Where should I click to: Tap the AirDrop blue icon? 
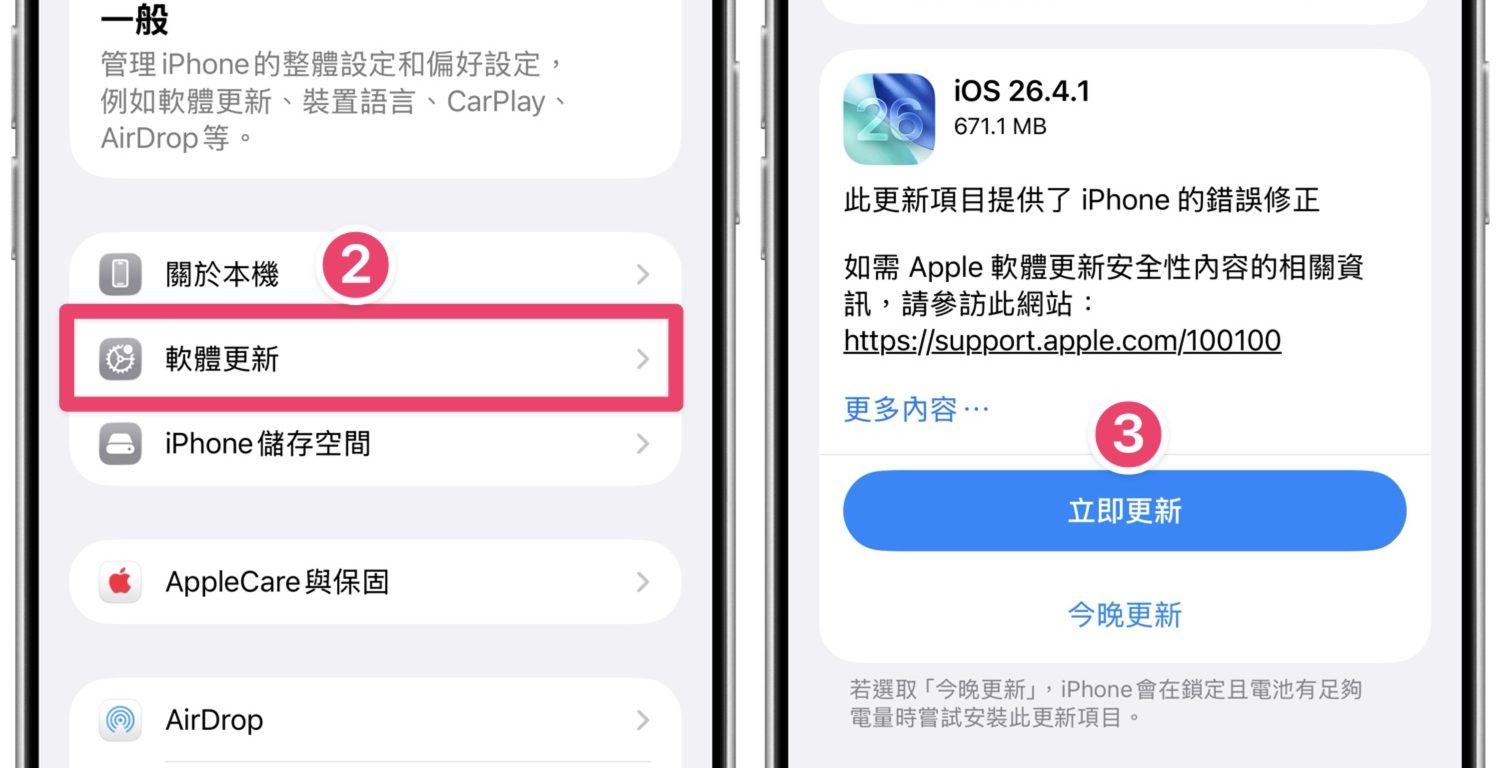[120, 720]
